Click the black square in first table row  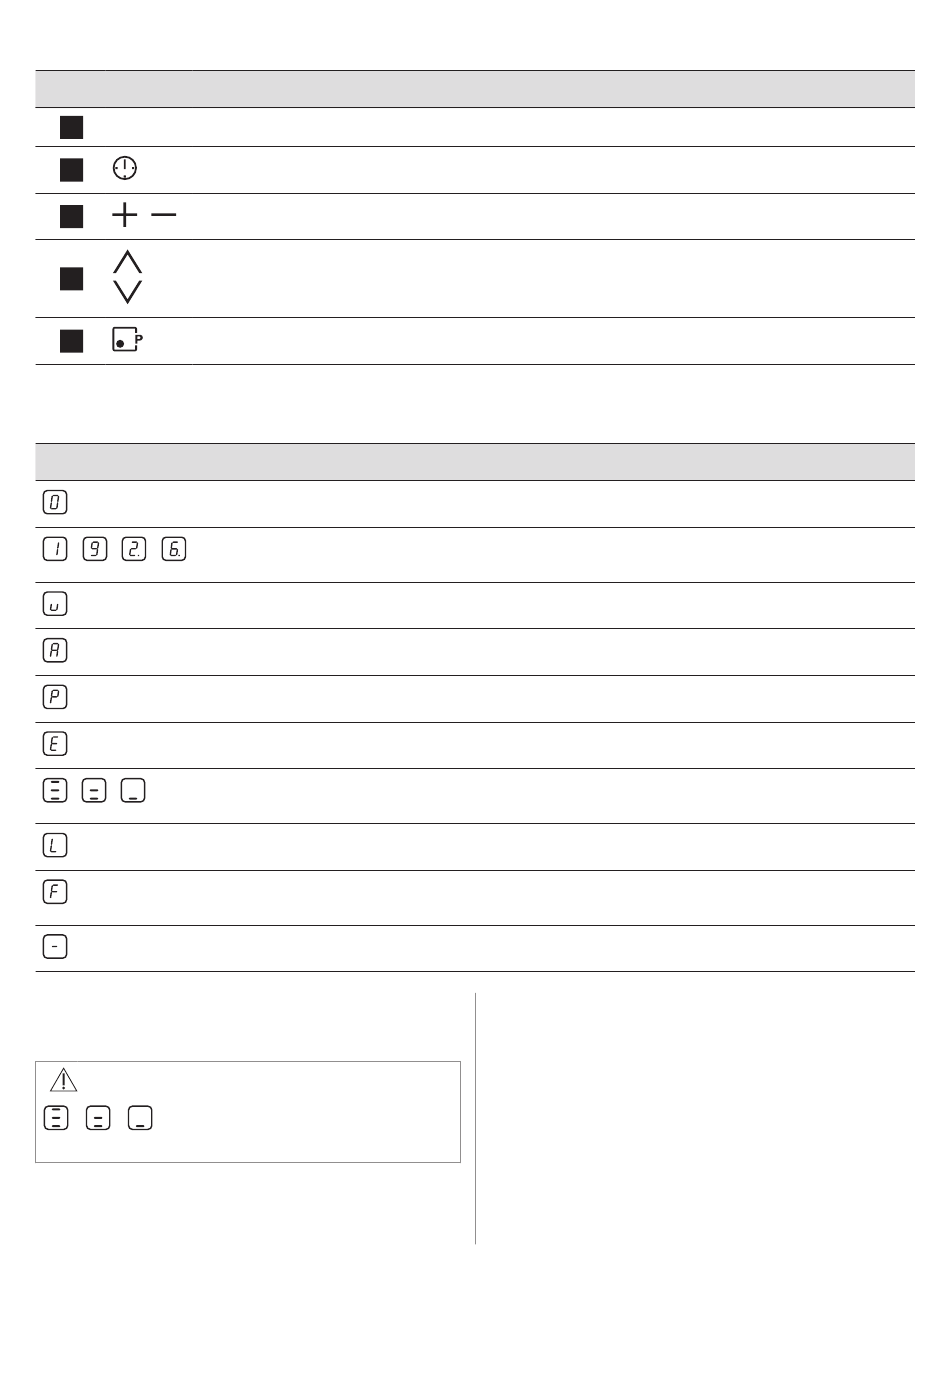coord(72,127)
